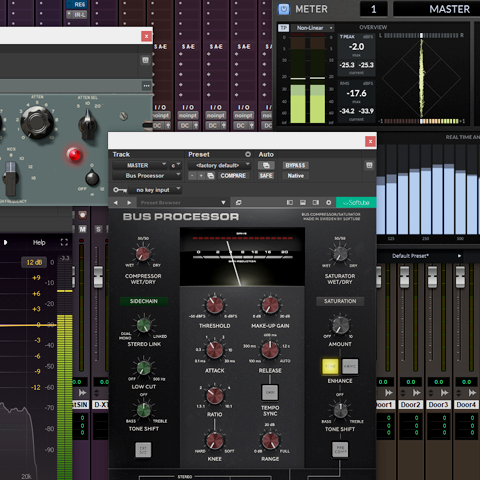Toggle the SAFE automation button
This screenshot has width=480, height=480.
(x=266, y=176)
